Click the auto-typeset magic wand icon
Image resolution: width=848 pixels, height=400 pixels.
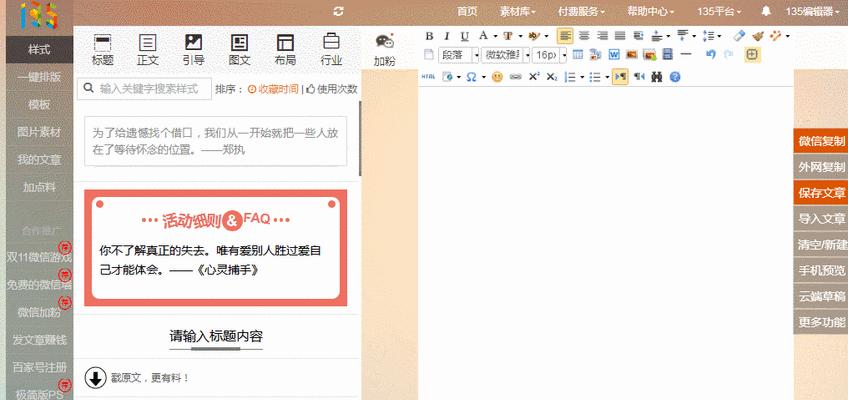click(x=776, y=36)
